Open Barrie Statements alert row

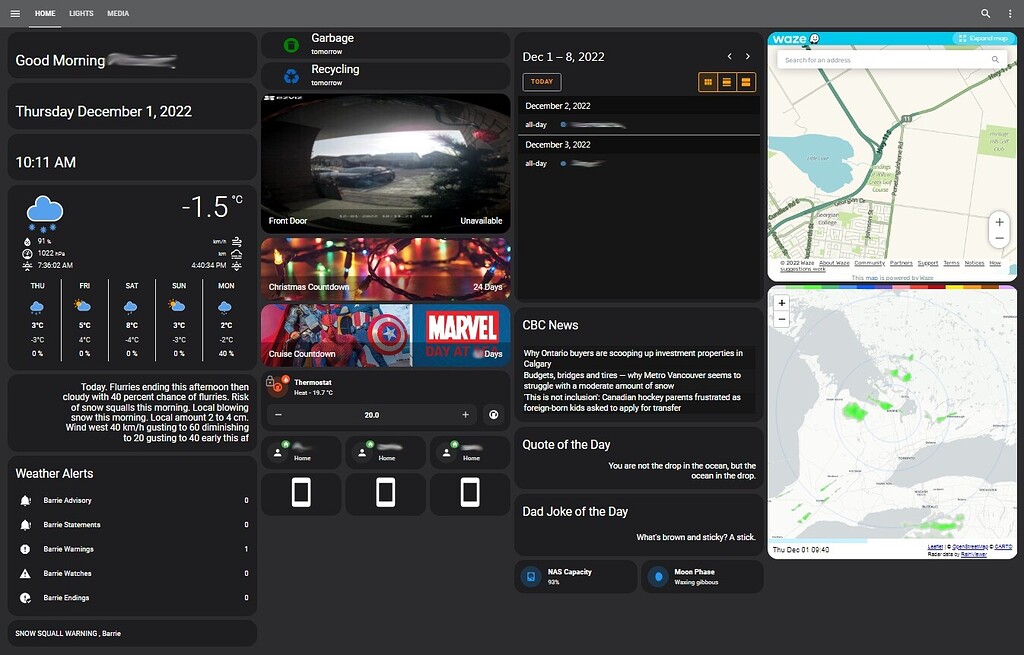tap(132, 524)
